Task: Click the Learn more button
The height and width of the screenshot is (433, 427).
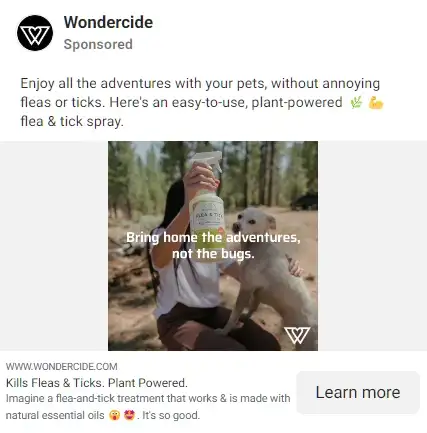Action: tap(358, 392)
